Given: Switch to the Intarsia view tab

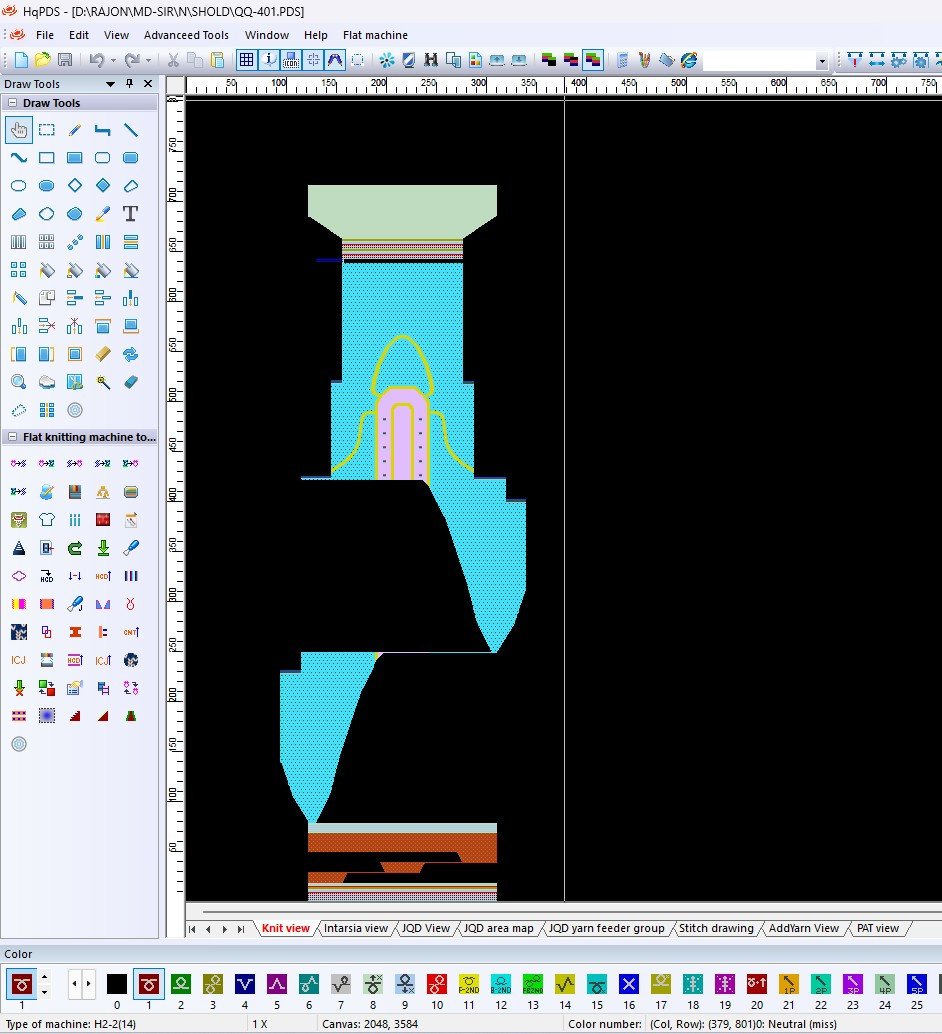Looking at the screenshot, I should point(355,928).
